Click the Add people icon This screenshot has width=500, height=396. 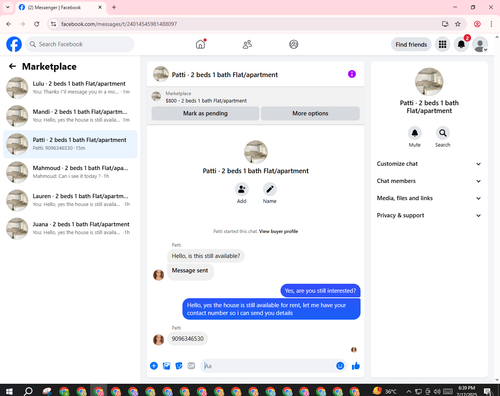pyautogui.click(x=241, y=189)
